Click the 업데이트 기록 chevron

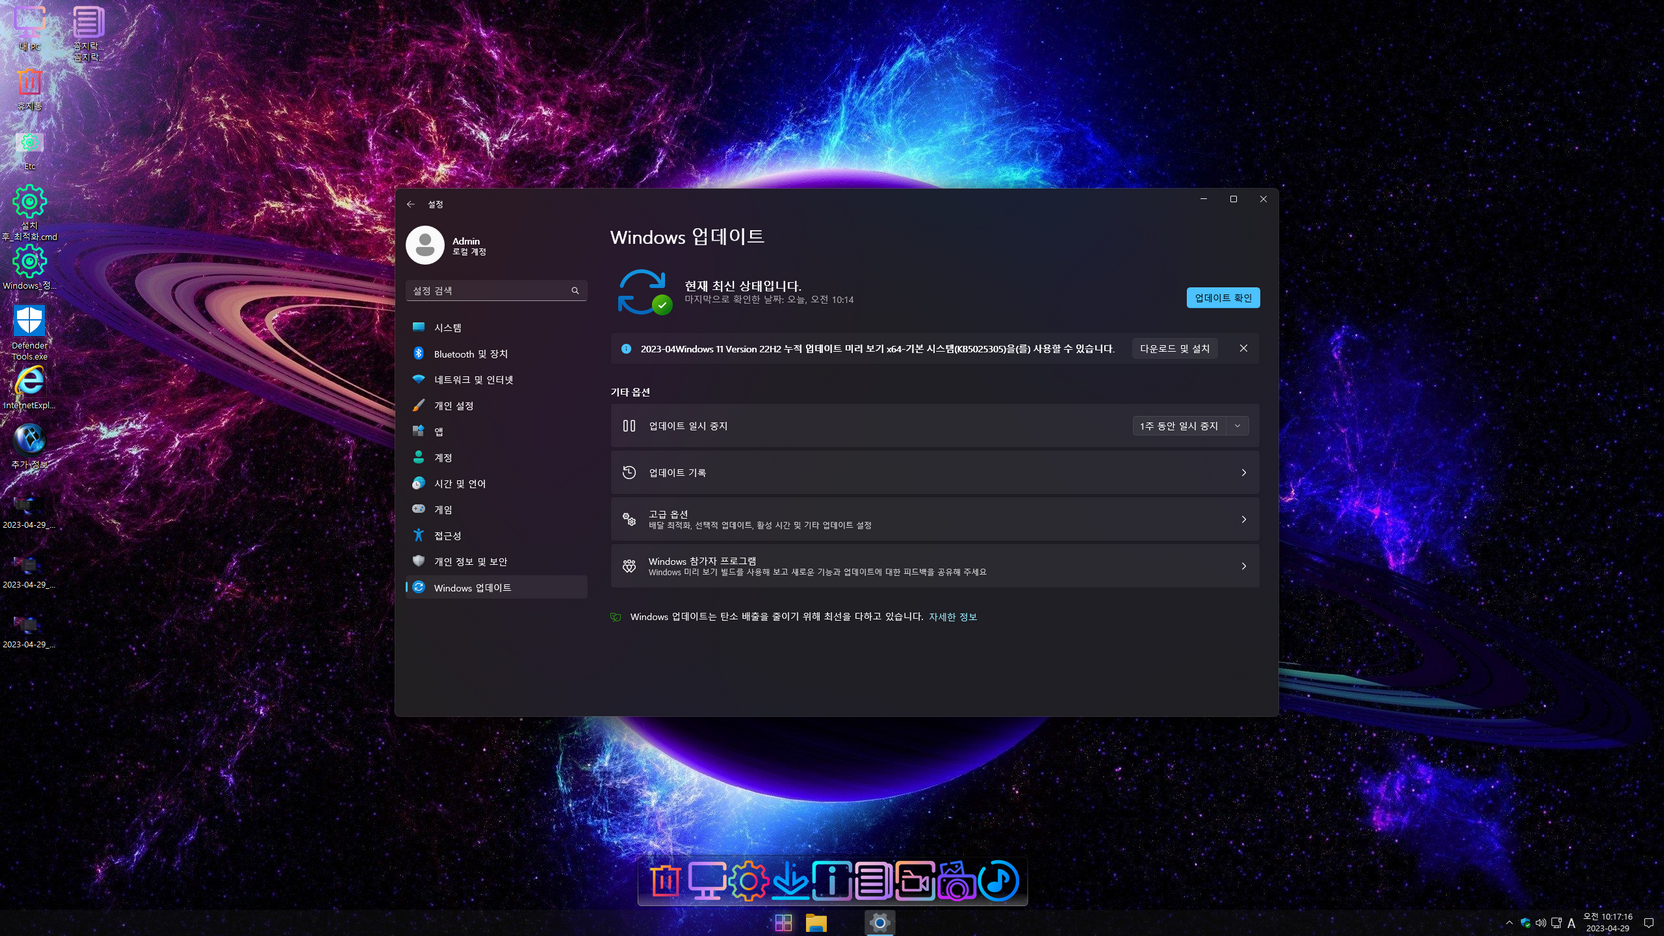[x=1244, y=473]
